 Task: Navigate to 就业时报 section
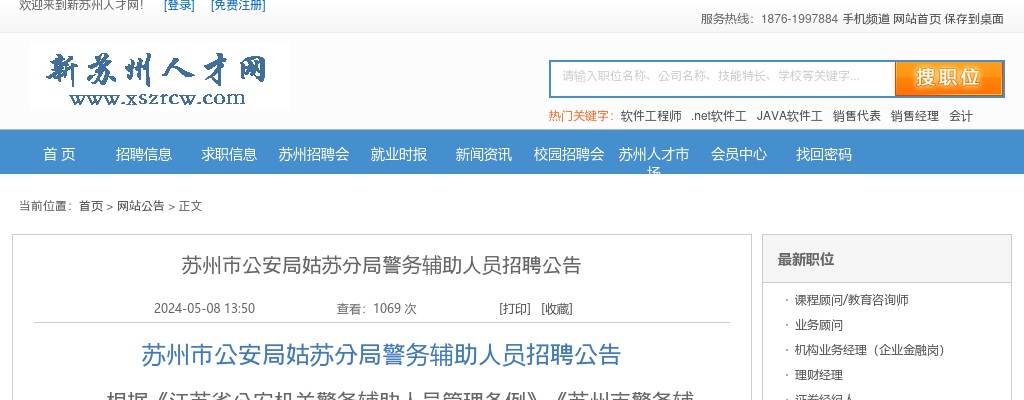click(x=399, y=154)
